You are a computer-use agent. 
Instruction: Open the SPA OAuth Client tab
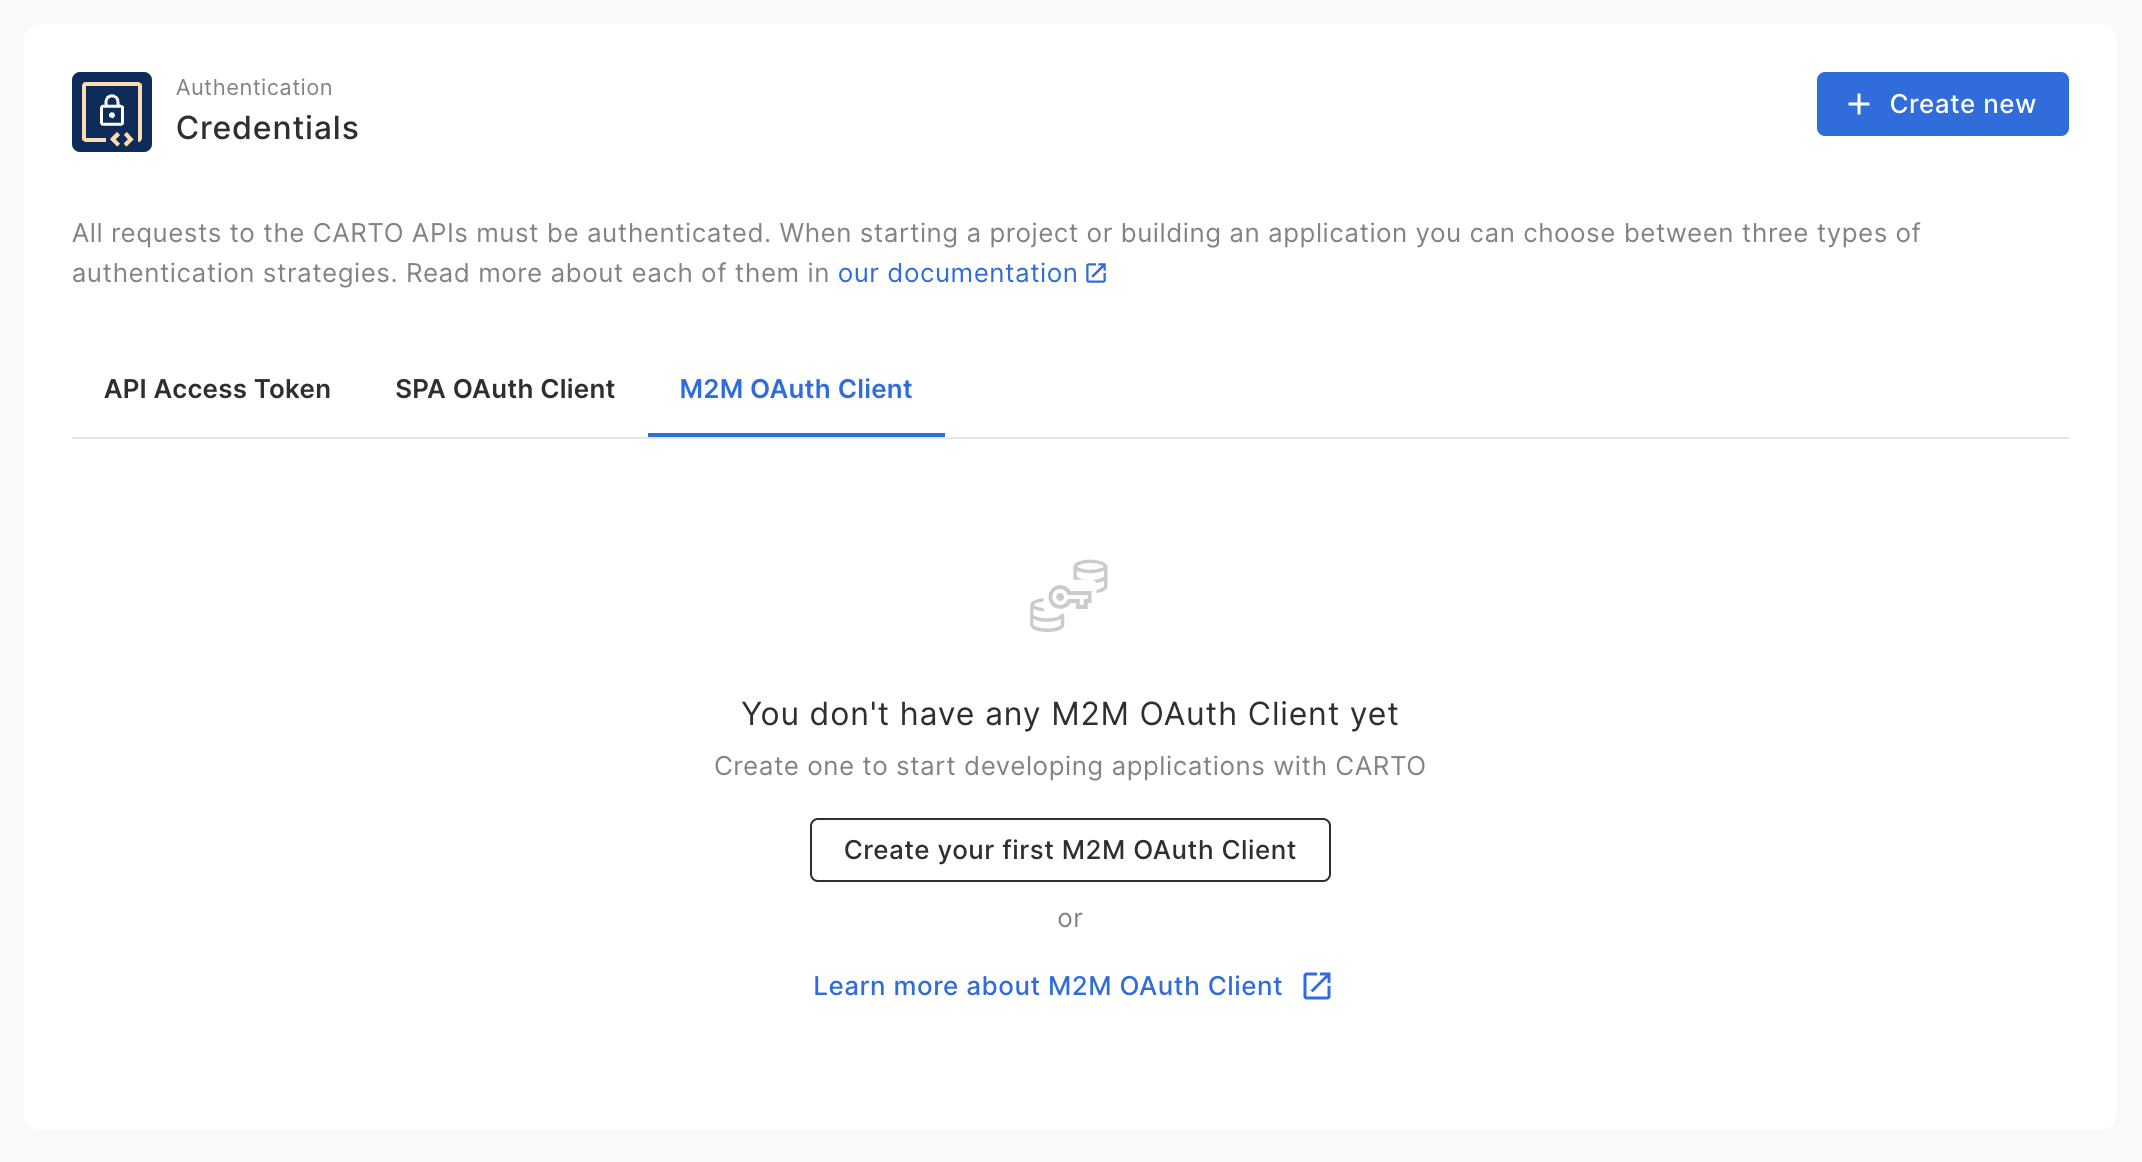pos(504,389)
